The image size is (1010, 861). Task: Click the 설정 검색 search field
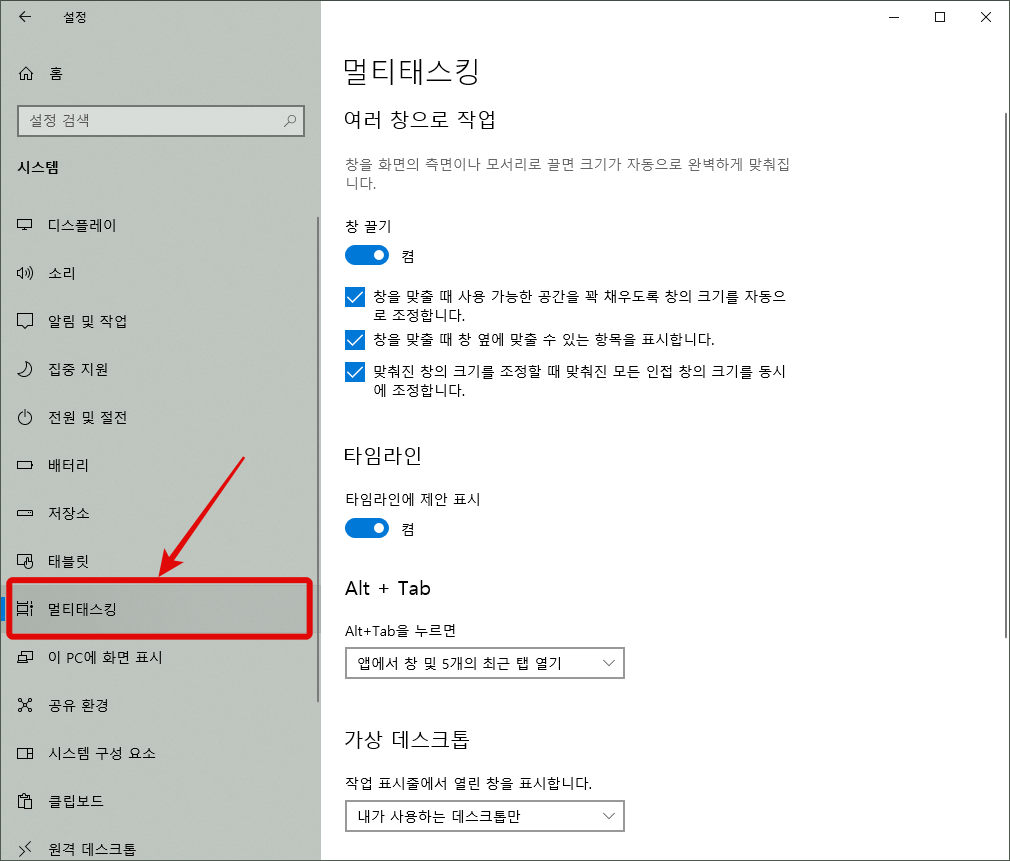(x=161, y=120)
